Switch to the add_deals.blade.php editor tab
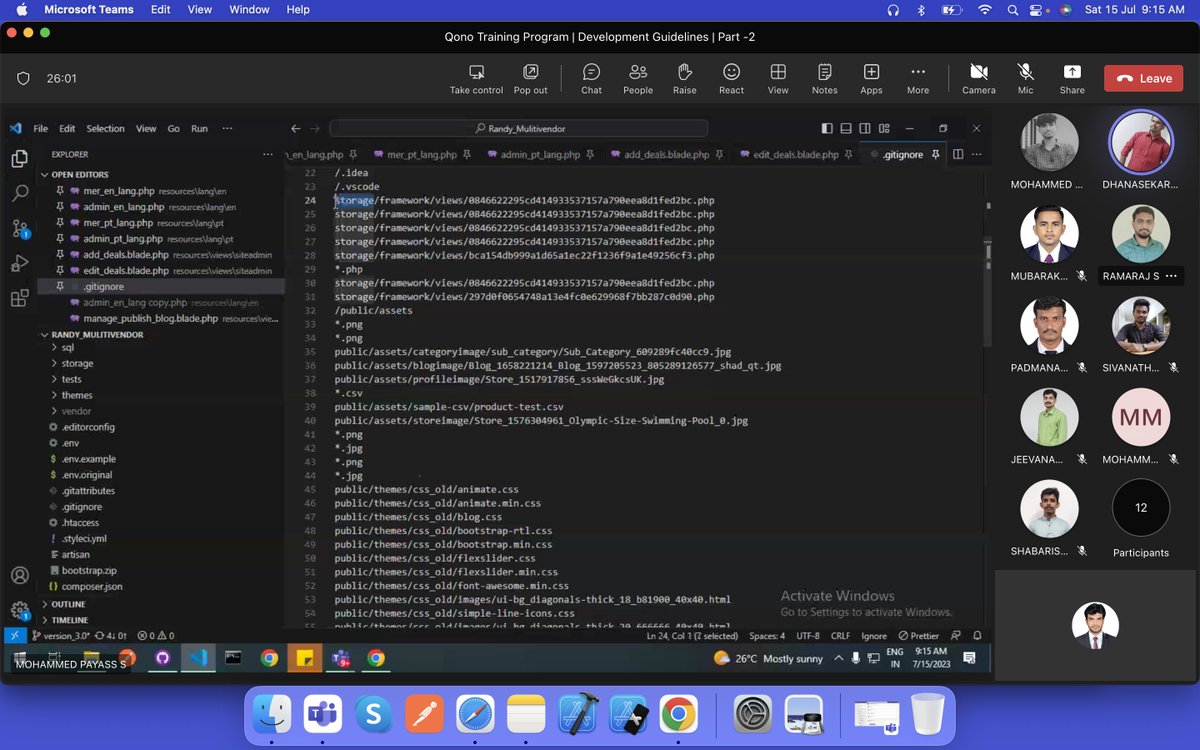Viewport: 1200px width, 750px height. (x=666, y=155)
